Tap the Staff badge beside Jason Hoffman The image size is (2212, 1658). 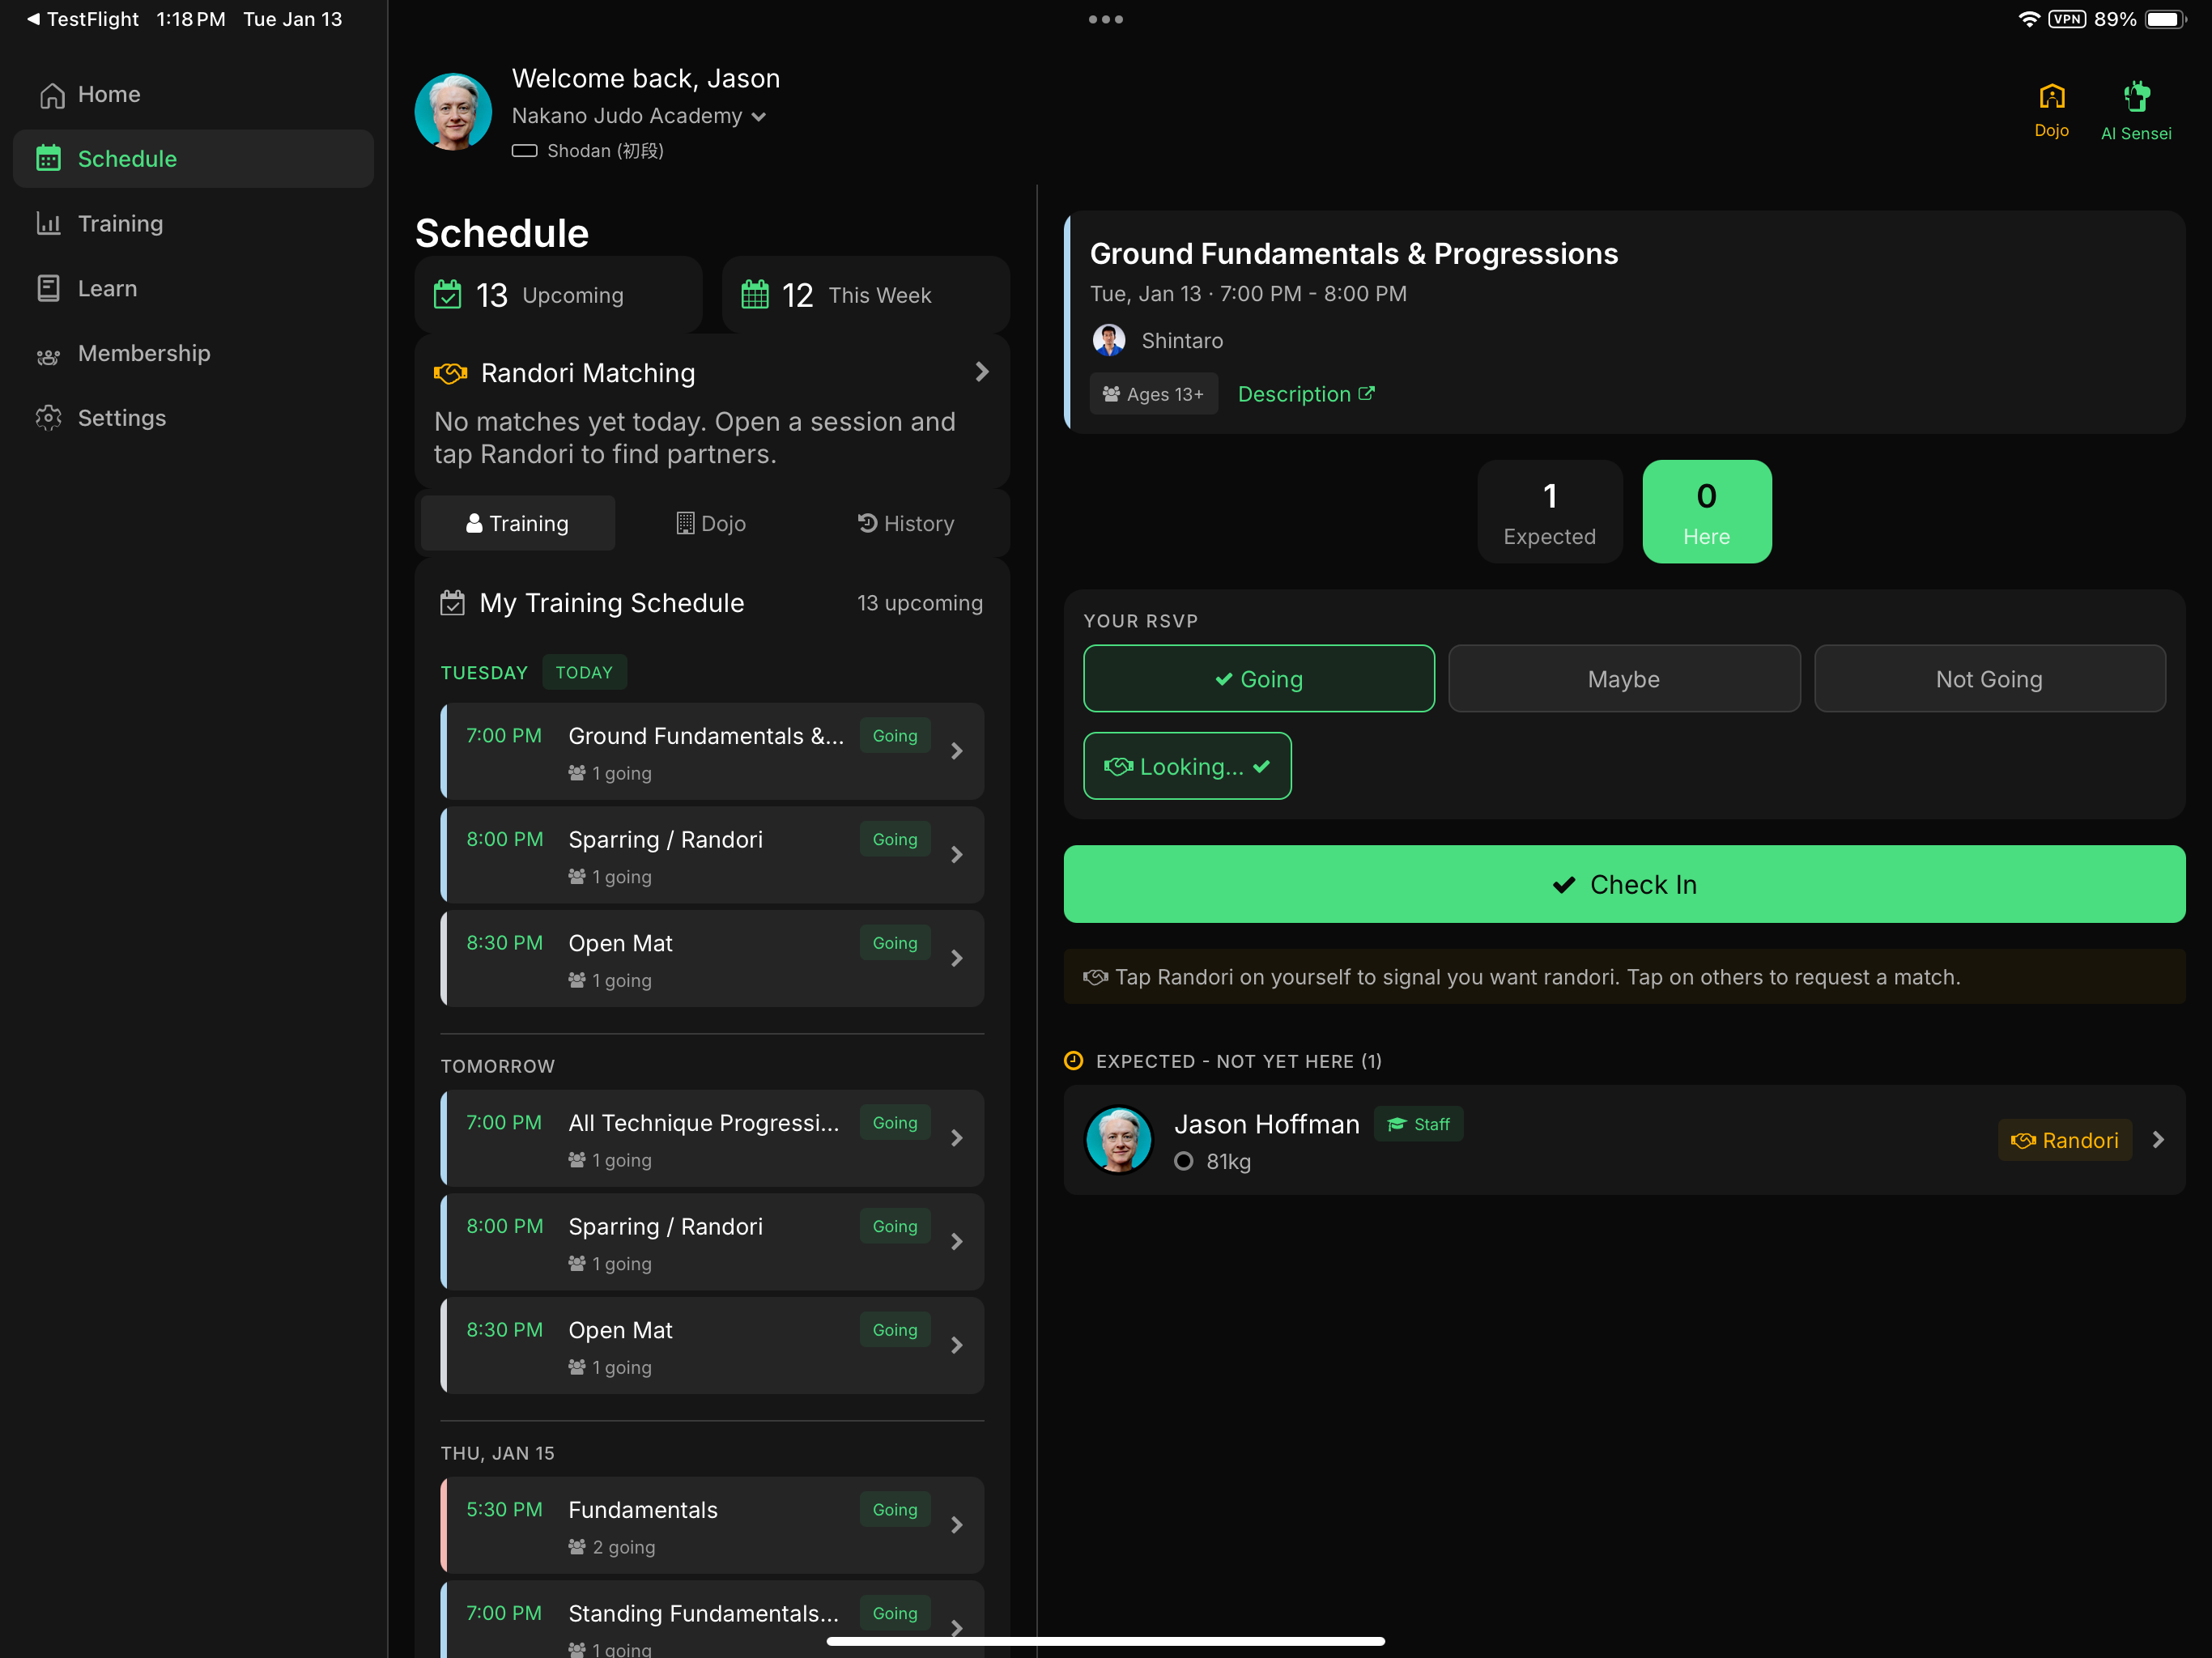(1419, 1124)
